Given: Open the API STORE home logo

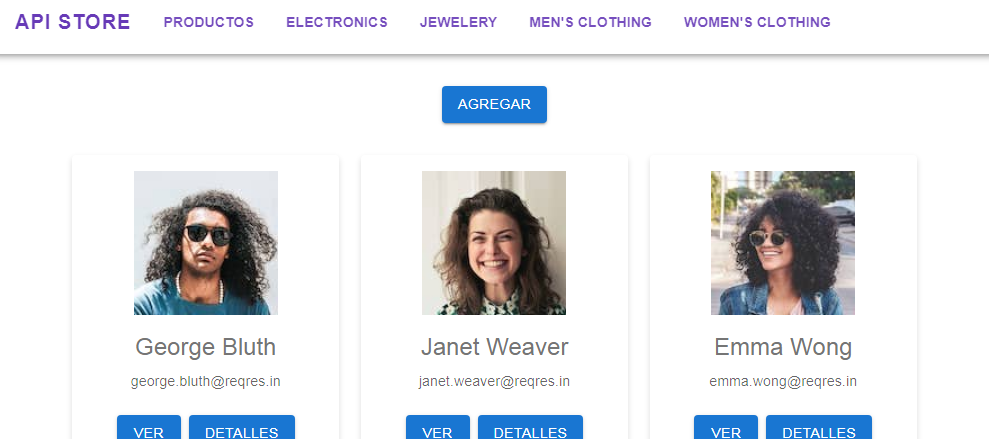Looking at the screenshot, I should 73,22.
